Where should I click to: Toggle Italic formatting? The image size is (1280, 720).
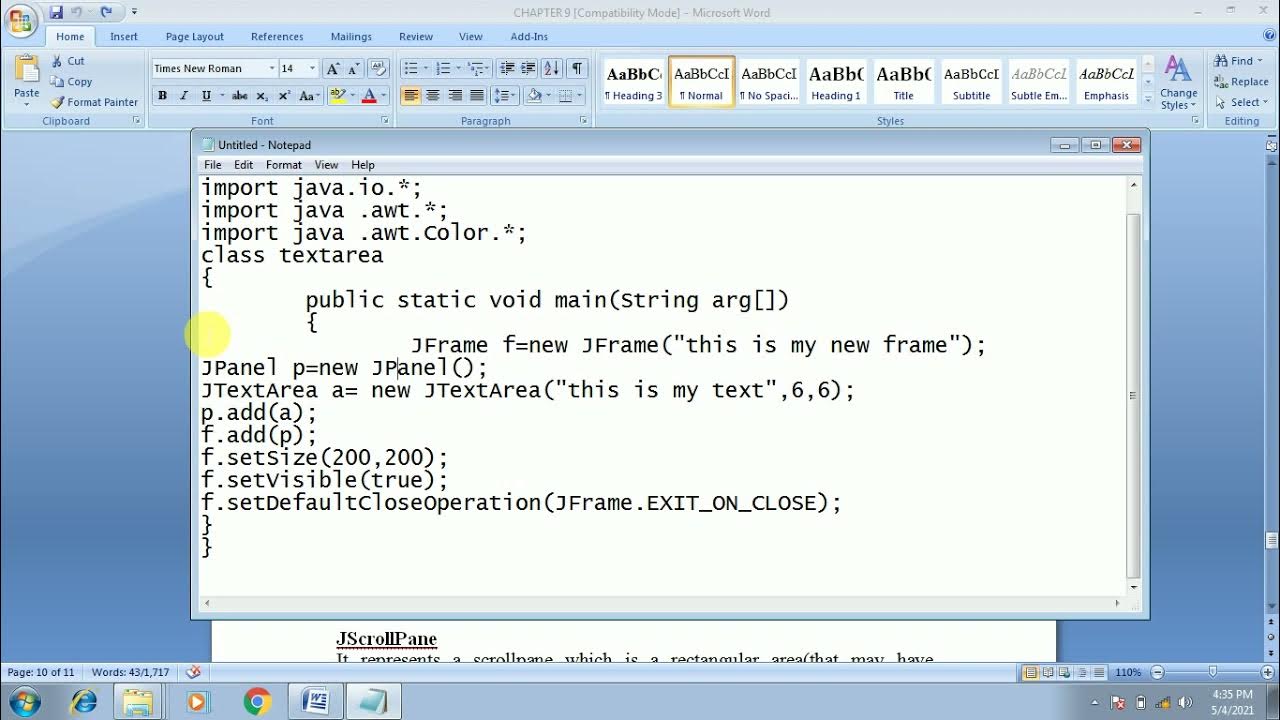tap(184, 96)
